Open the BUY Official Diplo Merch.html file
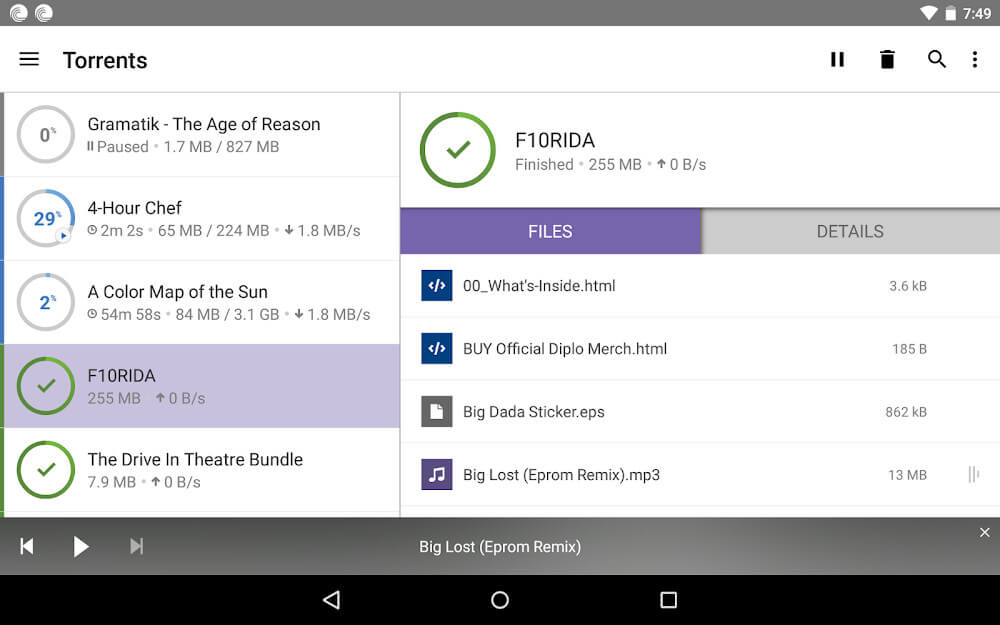Image resolution: width=1000 pixels, height=625 pixels. click(700, 349)
